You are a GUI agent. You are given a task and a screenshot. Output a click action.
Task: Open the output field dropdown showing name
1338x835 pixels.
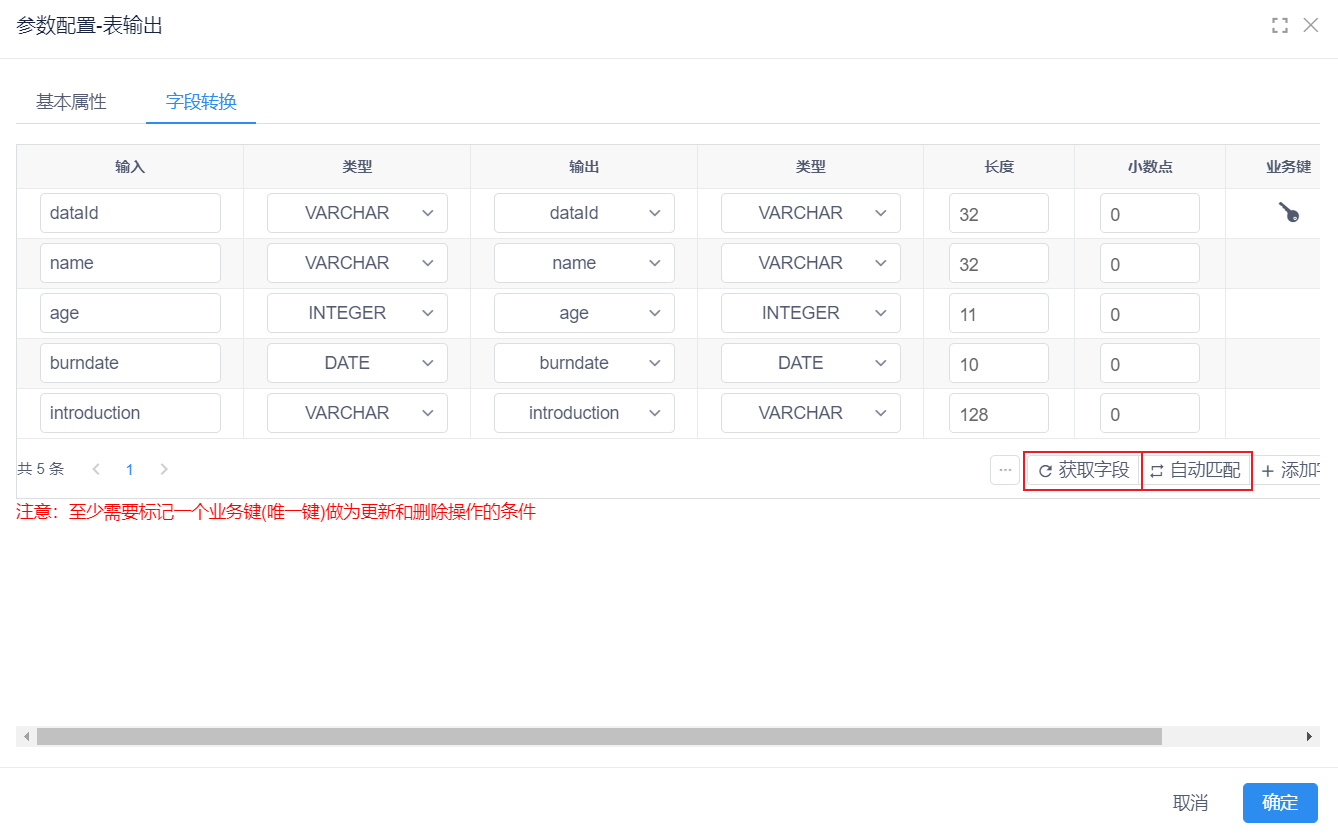[584, 263]
